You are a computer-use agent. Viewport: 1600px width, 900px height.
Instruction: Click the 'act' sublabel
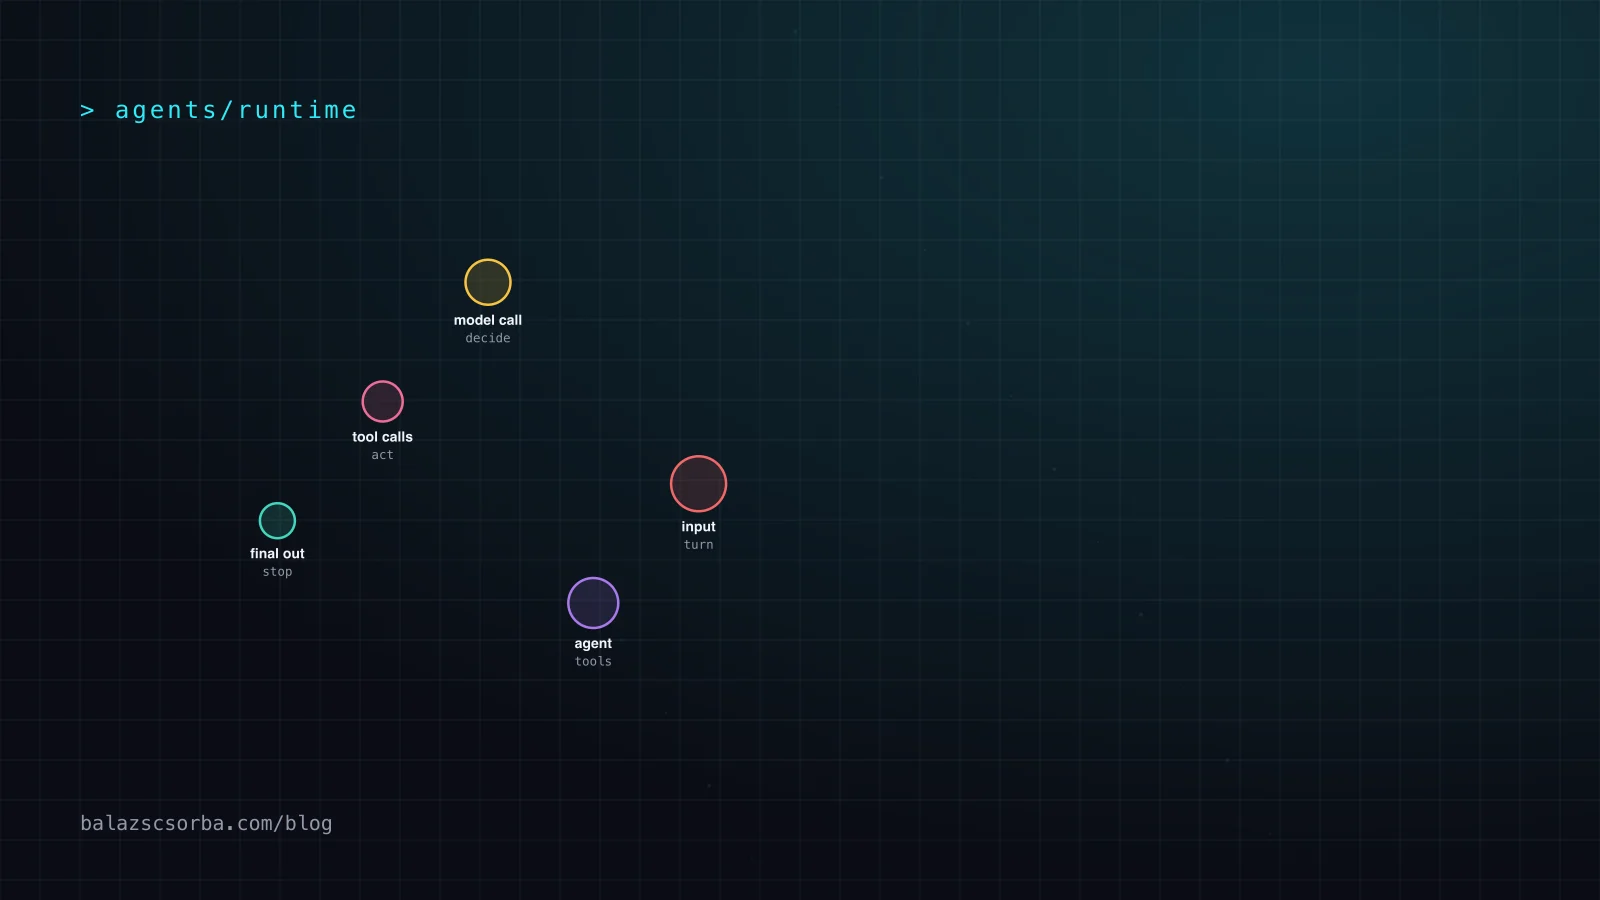(x=382, y=455)
